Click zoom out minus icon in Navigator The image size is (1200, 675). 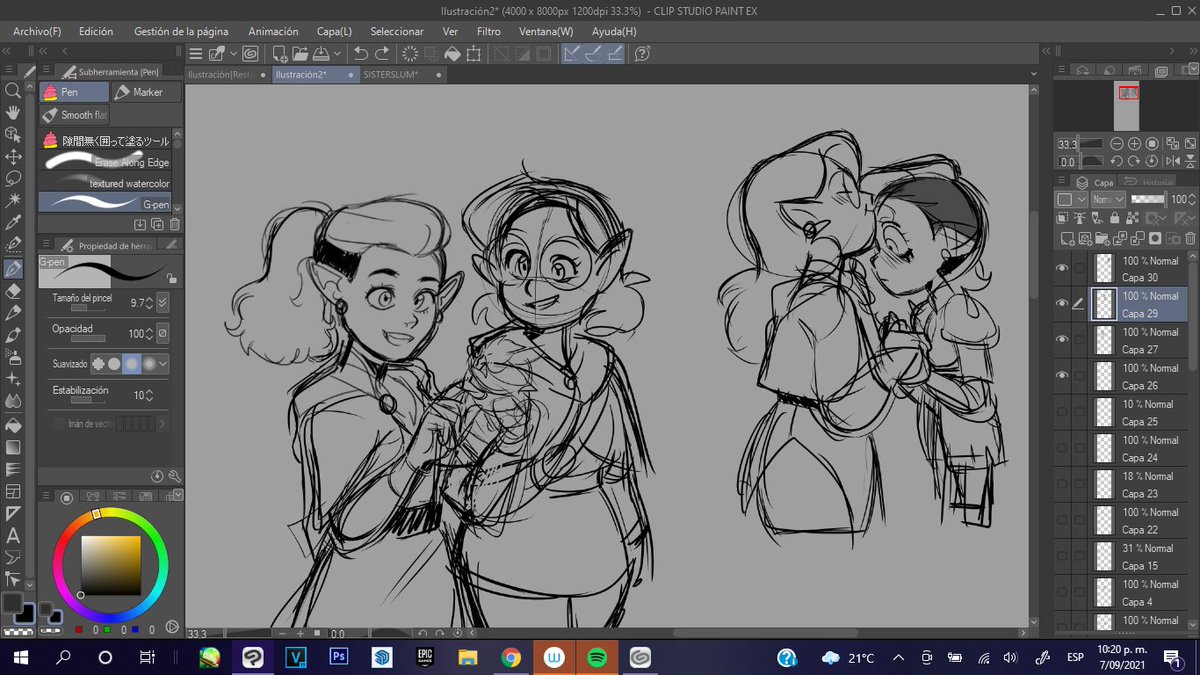click(x=1117, y=144)
